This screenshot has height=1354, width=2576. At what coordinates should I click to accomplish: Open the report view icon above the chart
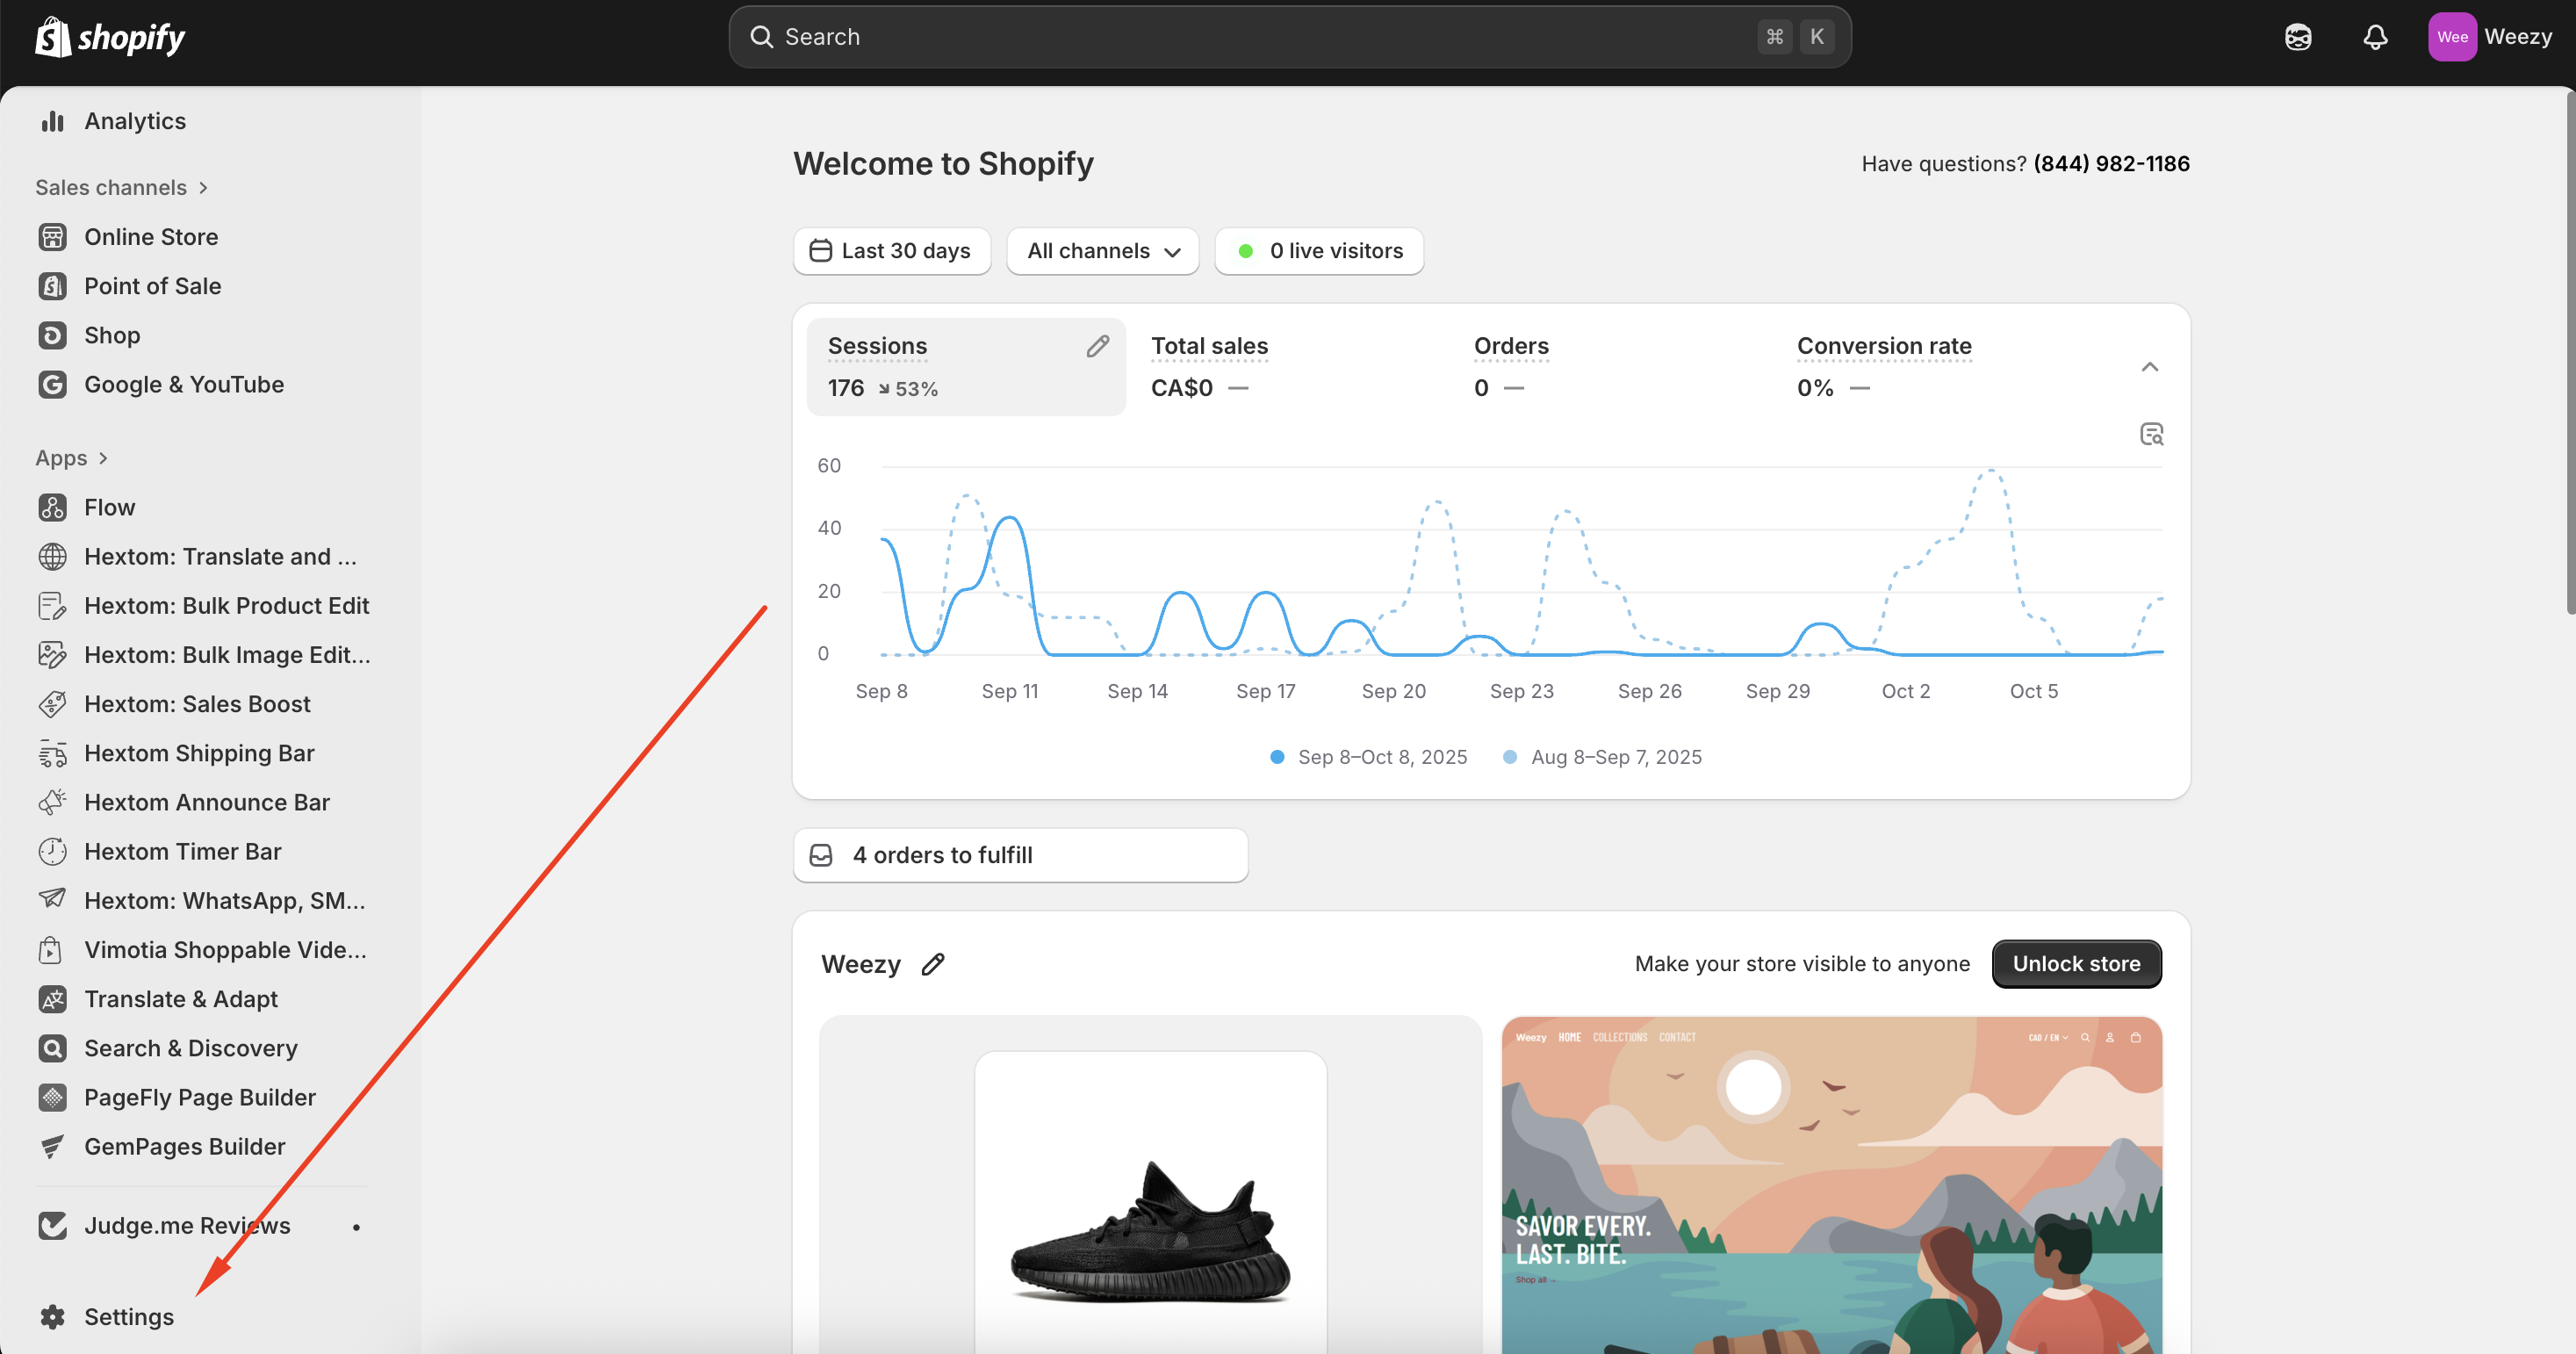coord(2151,434)
